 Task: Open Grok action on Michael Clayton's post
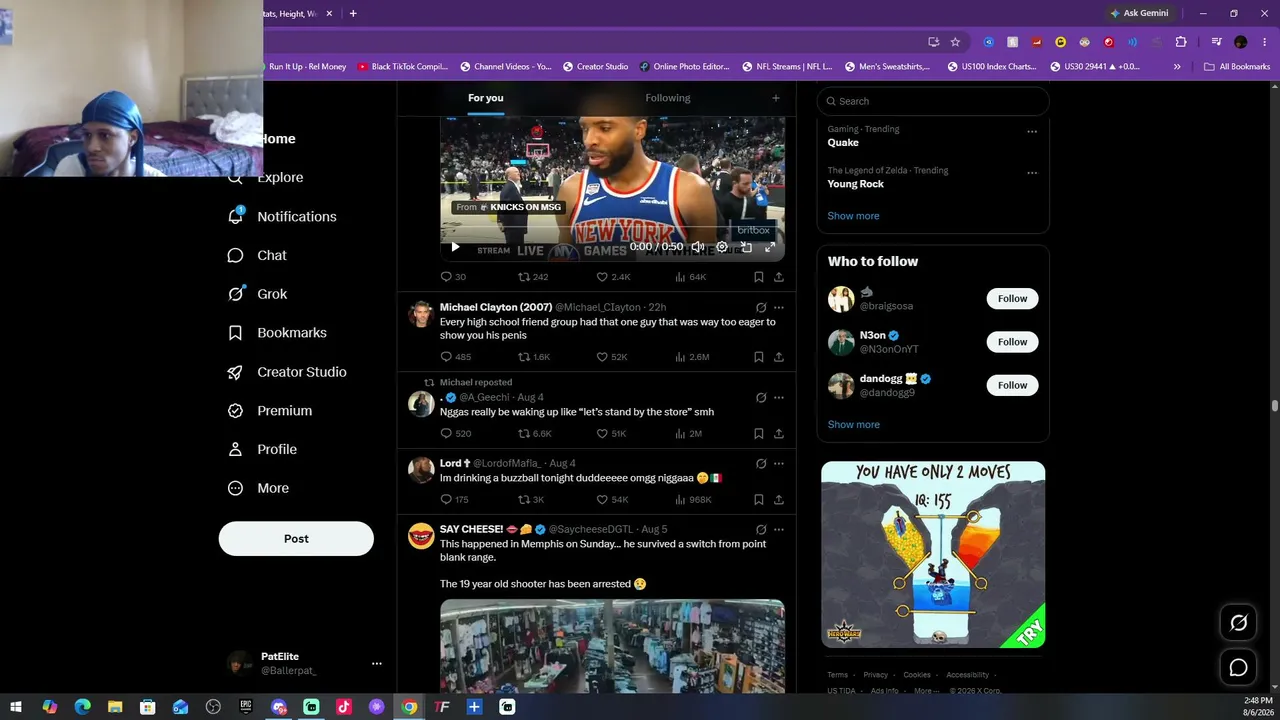761,308
